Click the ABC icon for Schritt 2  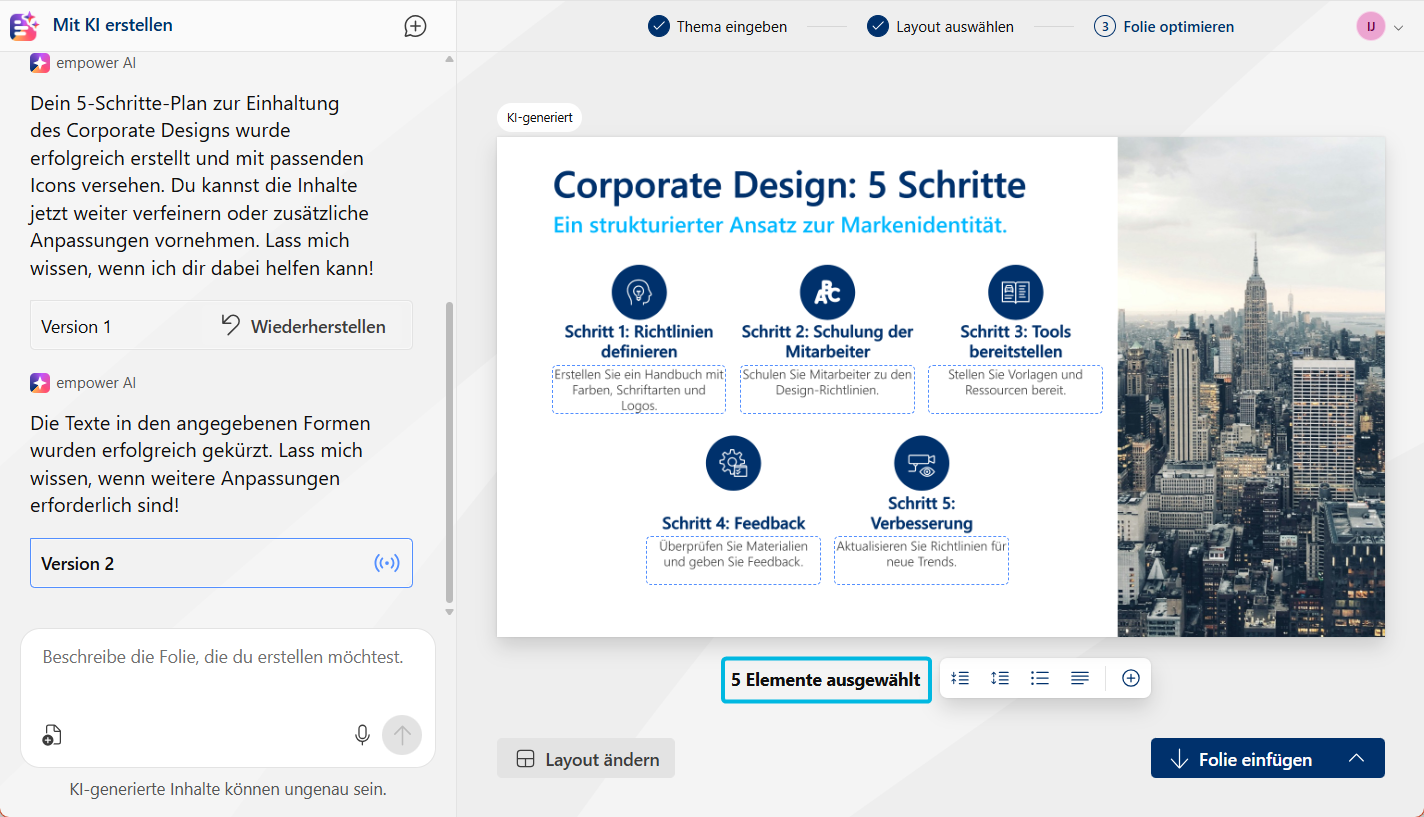tap(827, 292)
